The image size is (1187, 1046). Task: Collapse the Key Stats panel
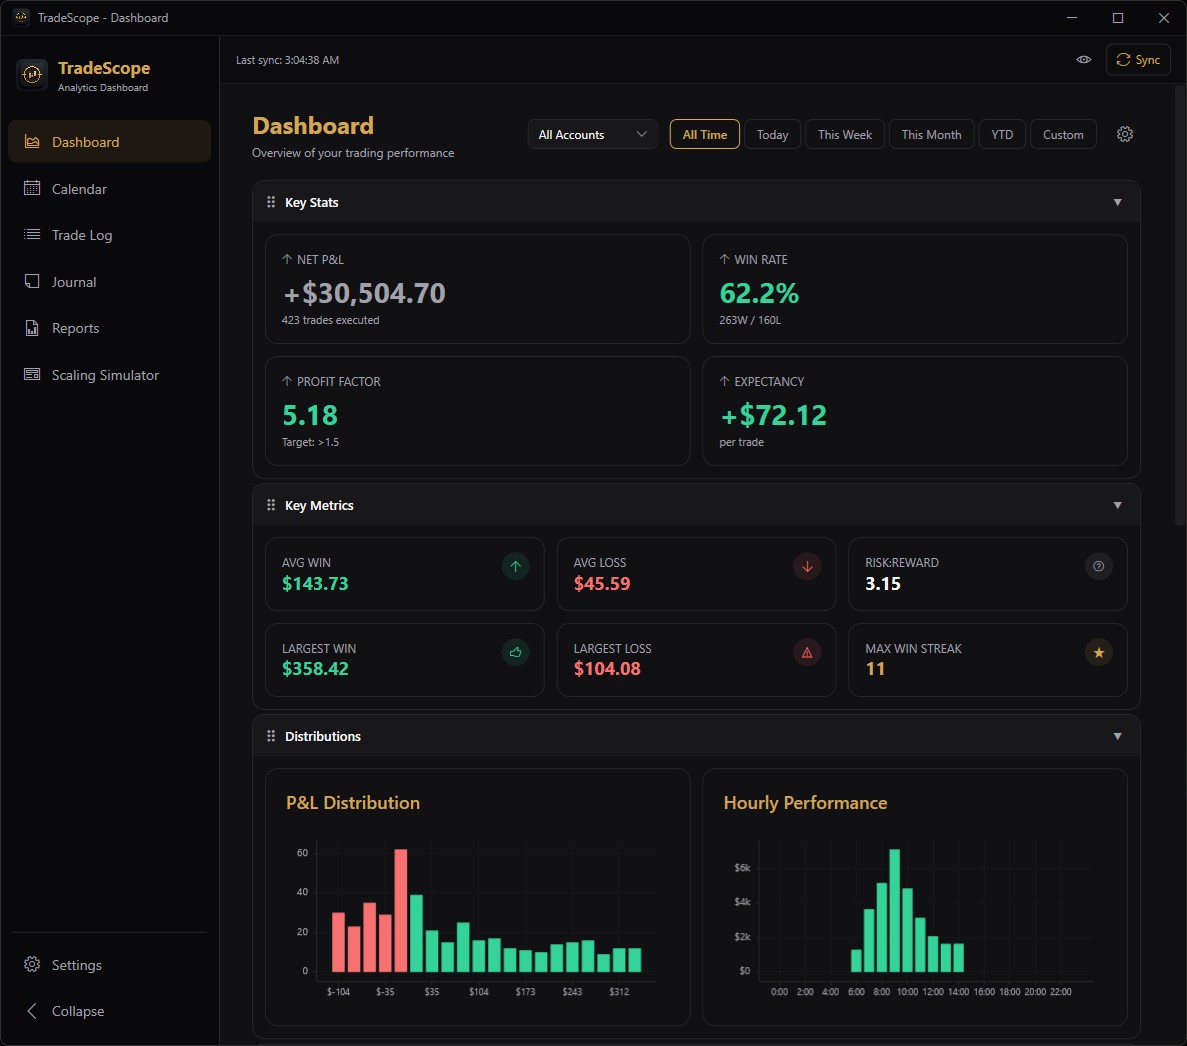point(1117,201)
